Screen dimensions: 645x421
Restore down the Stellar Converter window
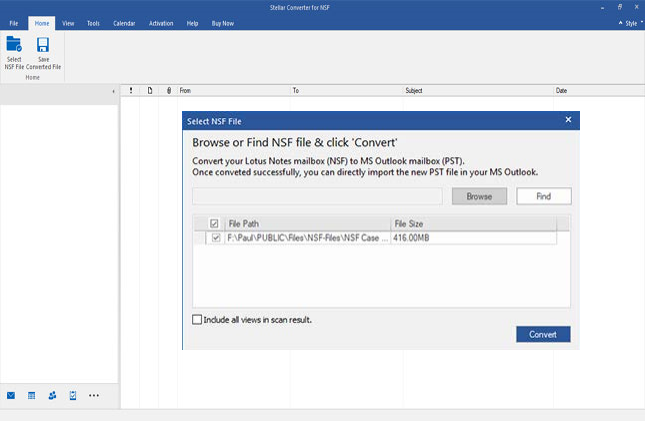pyautogui.click(x=619, y=7)
